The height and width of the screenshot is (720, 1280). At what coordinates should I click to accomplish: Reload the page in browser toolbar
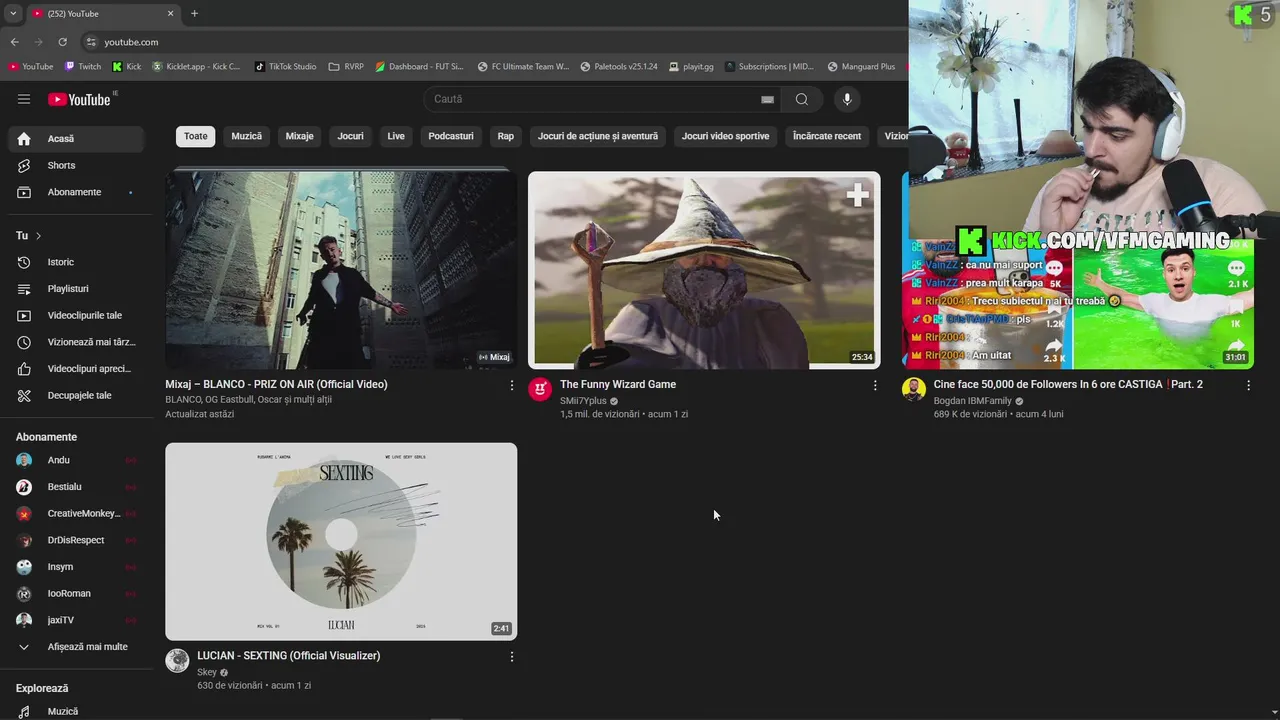[x=62, y=42]
